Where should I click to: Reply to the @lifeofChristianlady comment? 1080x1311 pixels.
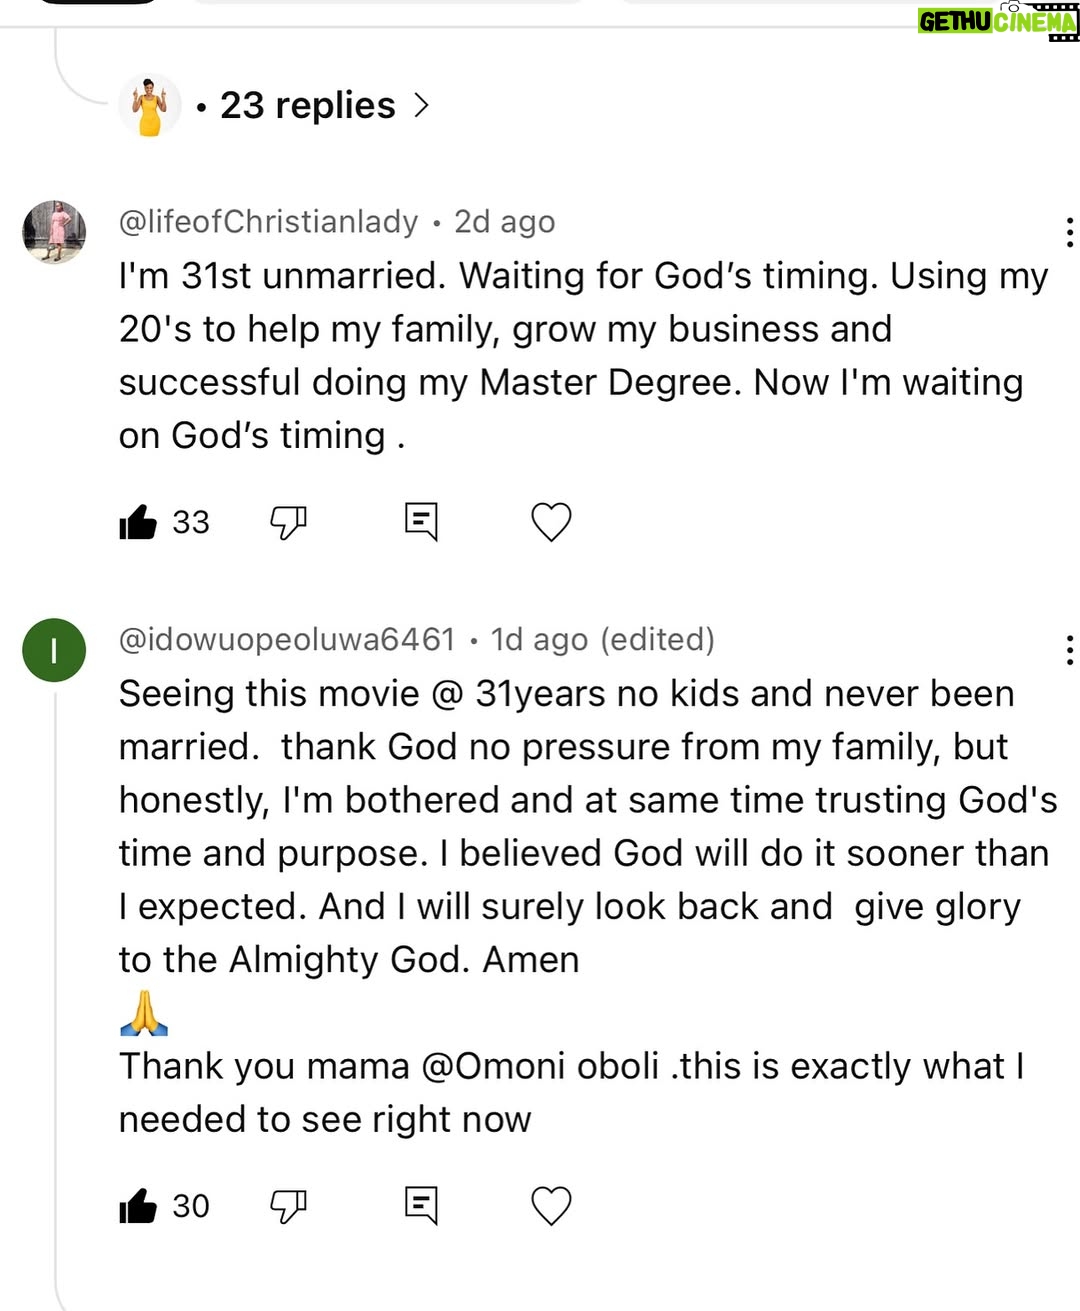421,522
